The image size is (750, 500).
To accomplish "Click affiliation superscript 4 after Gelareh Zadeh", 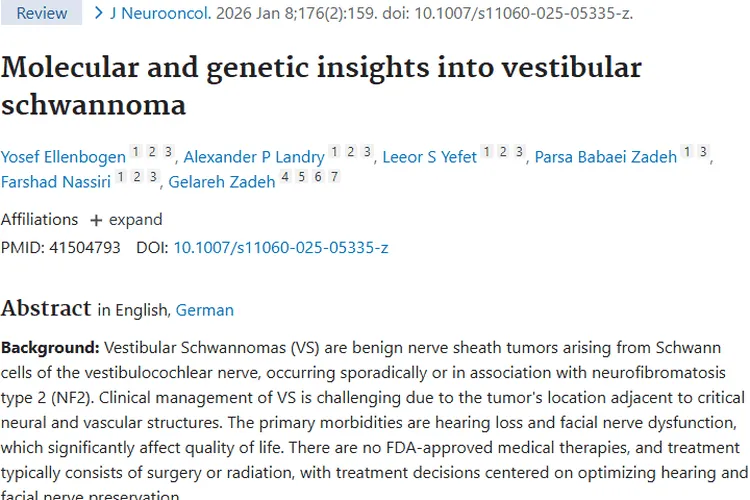I will [x=285, y=177].
